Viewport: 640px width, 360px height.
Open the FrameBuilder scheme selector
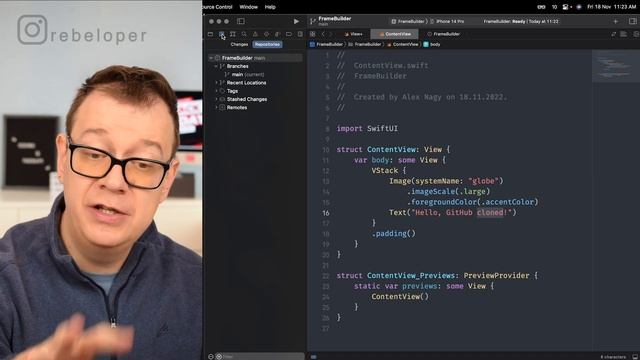(408, 21)
